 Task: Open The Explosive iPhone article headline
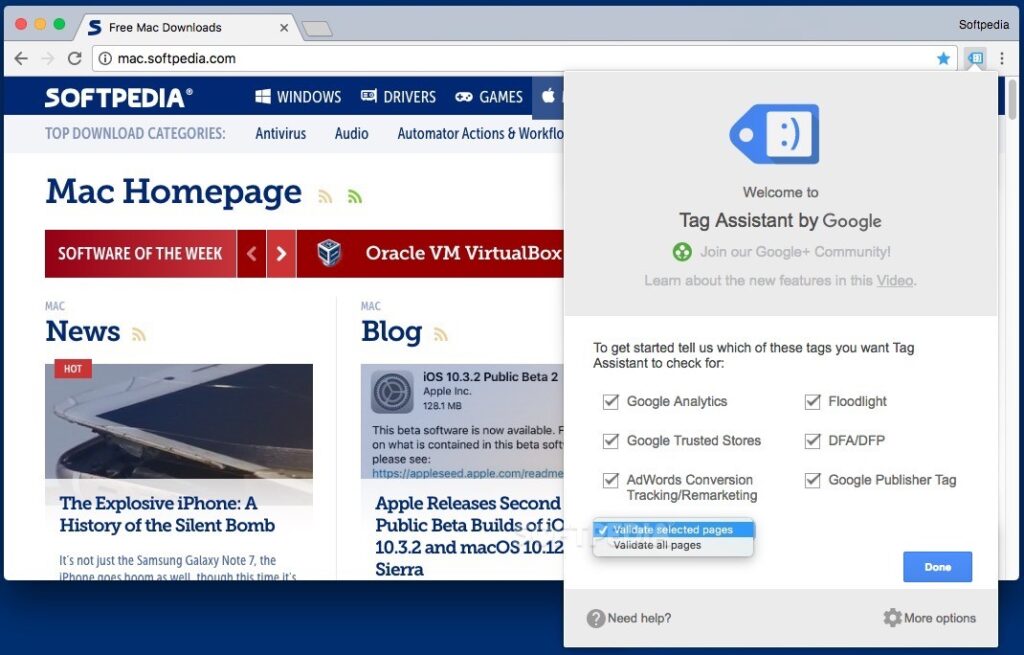[x=167, y=515]
